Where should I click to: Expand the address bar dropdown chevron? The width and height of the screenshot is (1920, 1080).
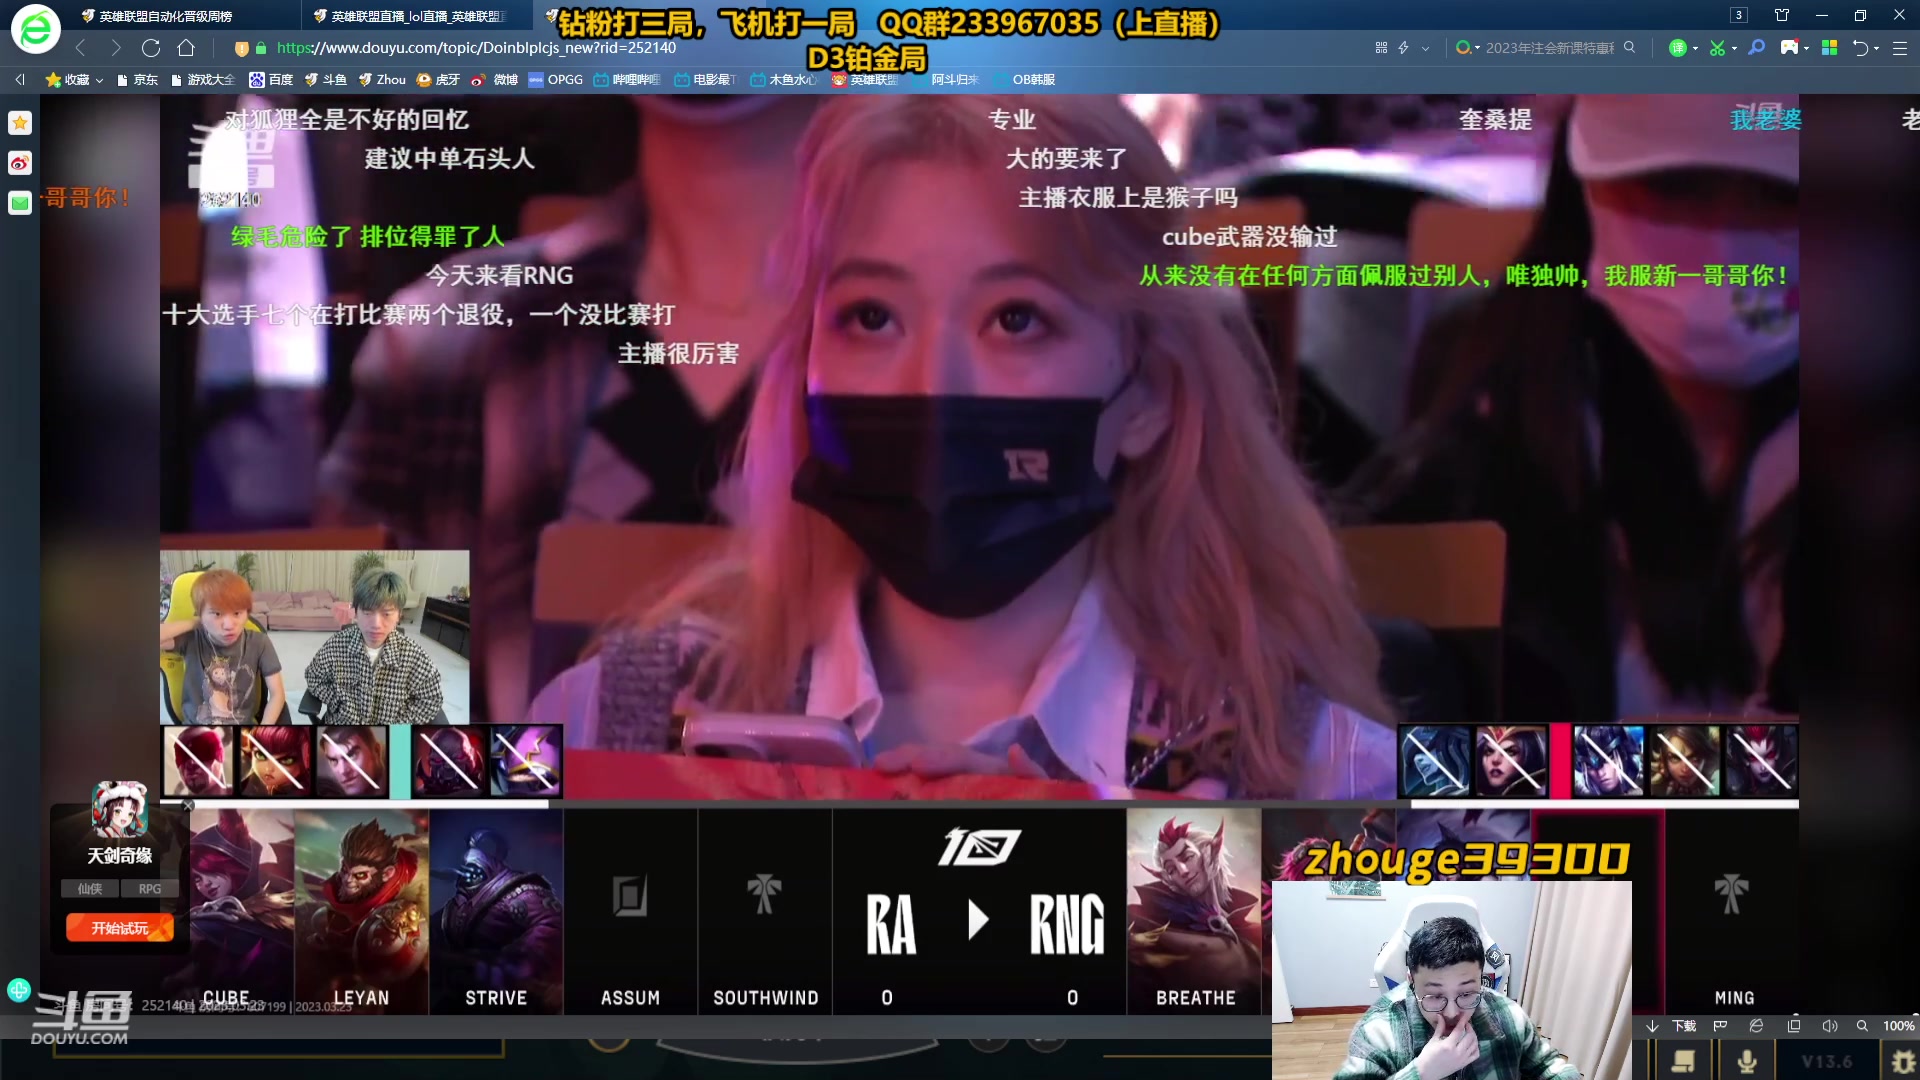click(x=1425, y=48)
